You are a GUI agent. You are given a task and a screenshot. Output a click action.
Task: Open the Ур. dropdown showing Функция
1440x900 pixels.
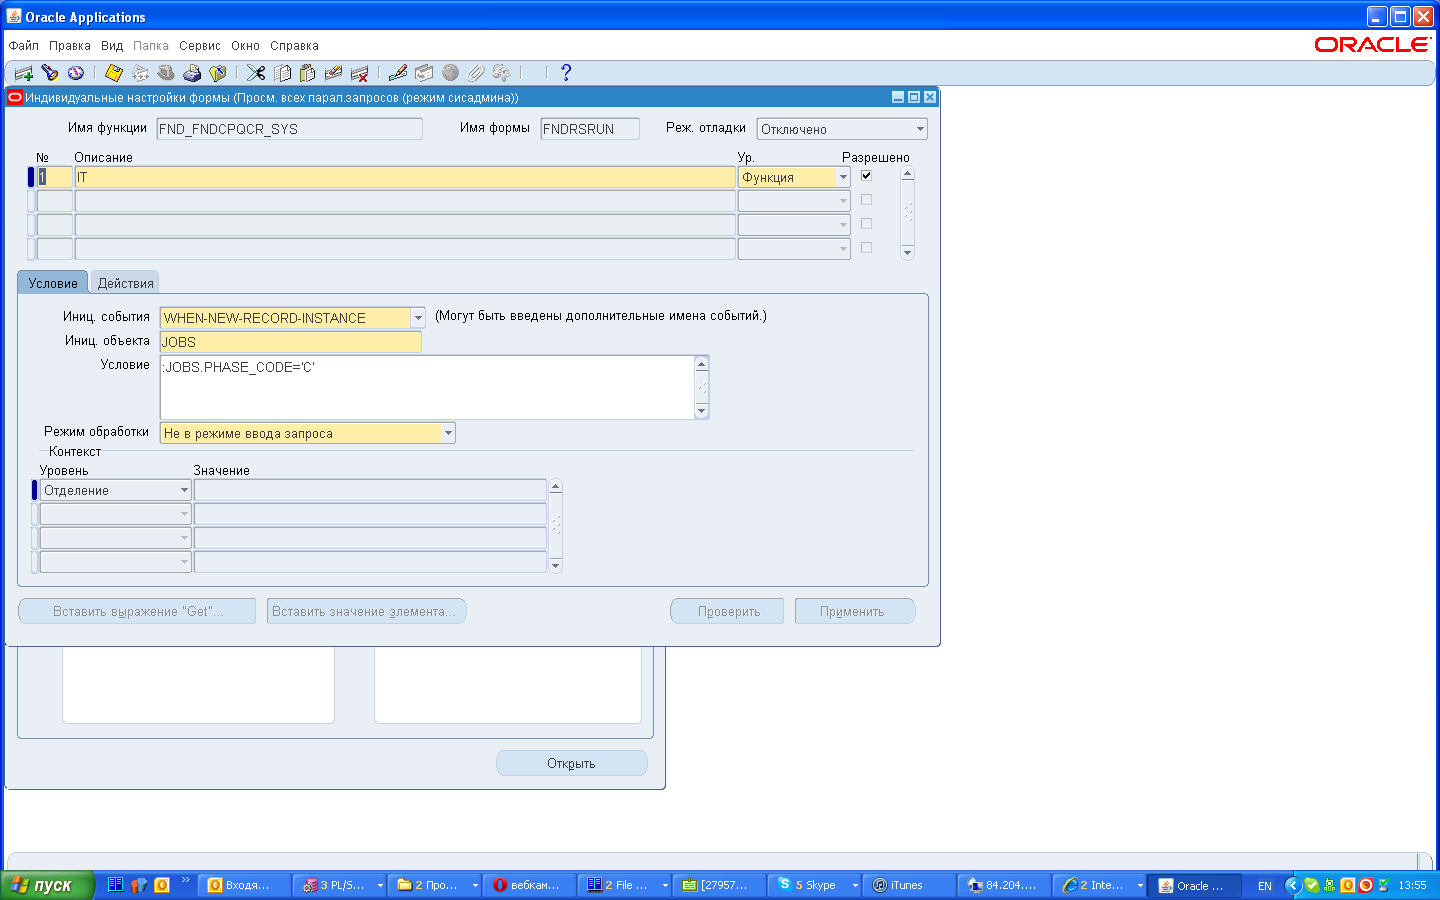[x=843, y=177]
